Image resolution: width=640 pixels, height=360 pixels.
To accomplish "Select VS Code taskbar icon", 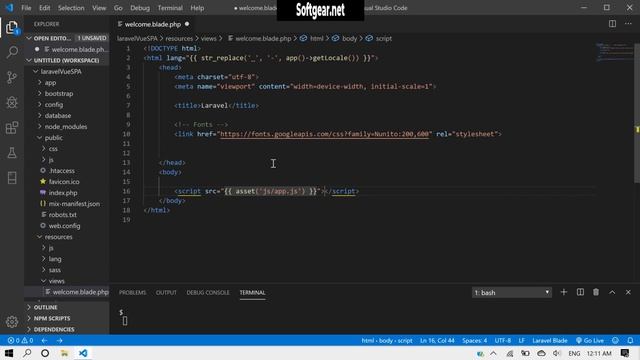I will (83, 353).
